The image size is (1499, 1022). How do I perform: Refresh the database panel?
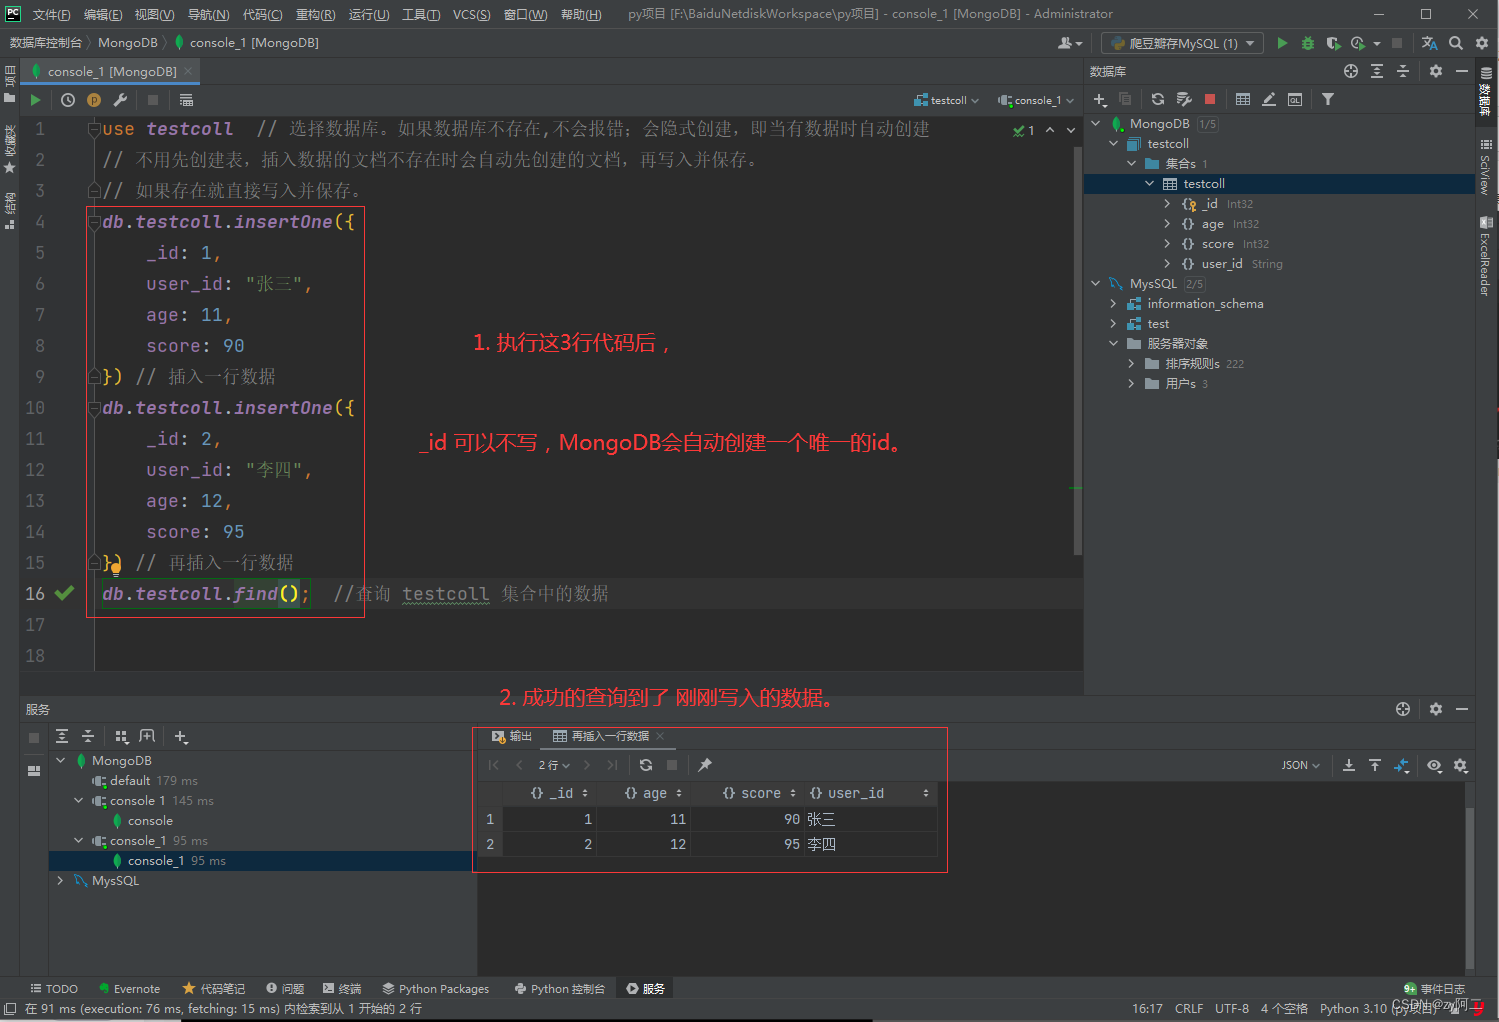[x=1158, y=99]
